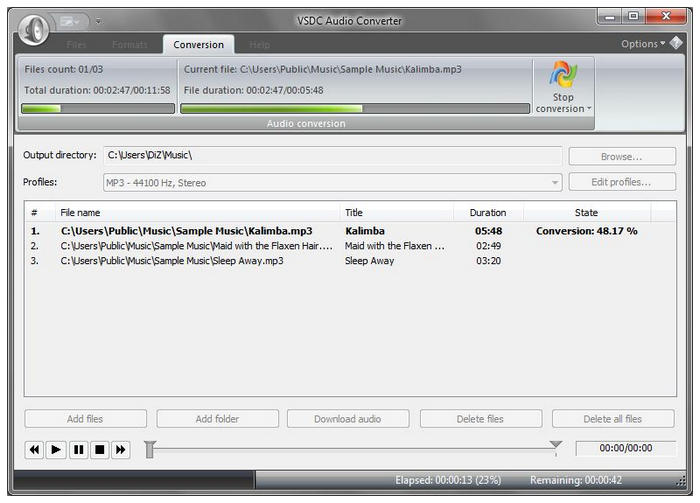Switch to the Files tab
The width and height of the screenshot is (700, 503).
pyautogui.click(x=76, y=45)
